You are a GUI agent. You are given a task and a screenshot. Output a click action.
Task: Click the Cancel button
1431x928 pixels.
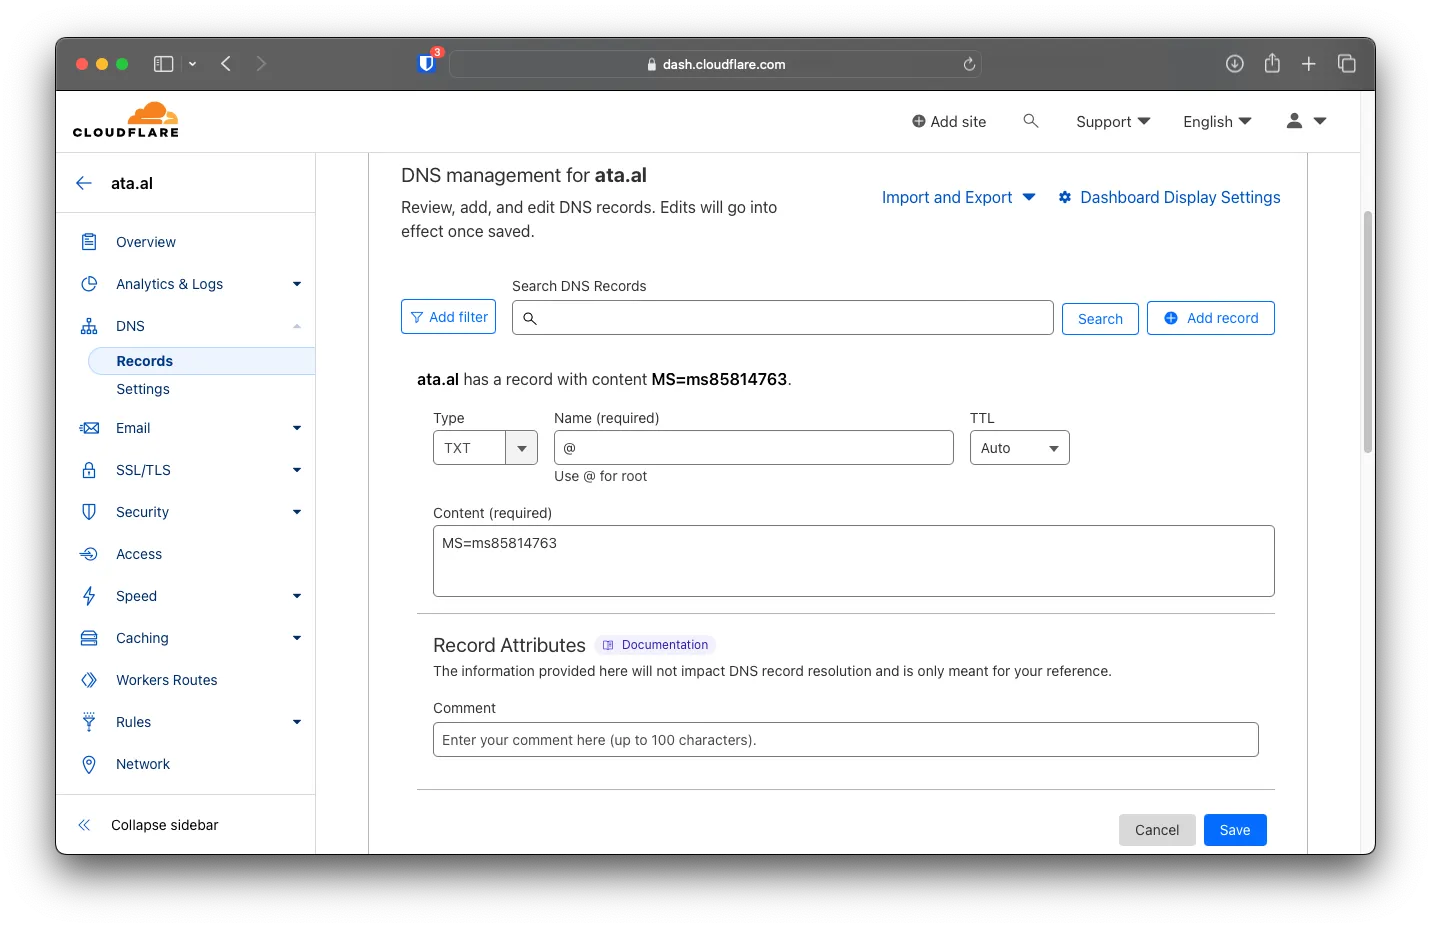coord(1157,830)
